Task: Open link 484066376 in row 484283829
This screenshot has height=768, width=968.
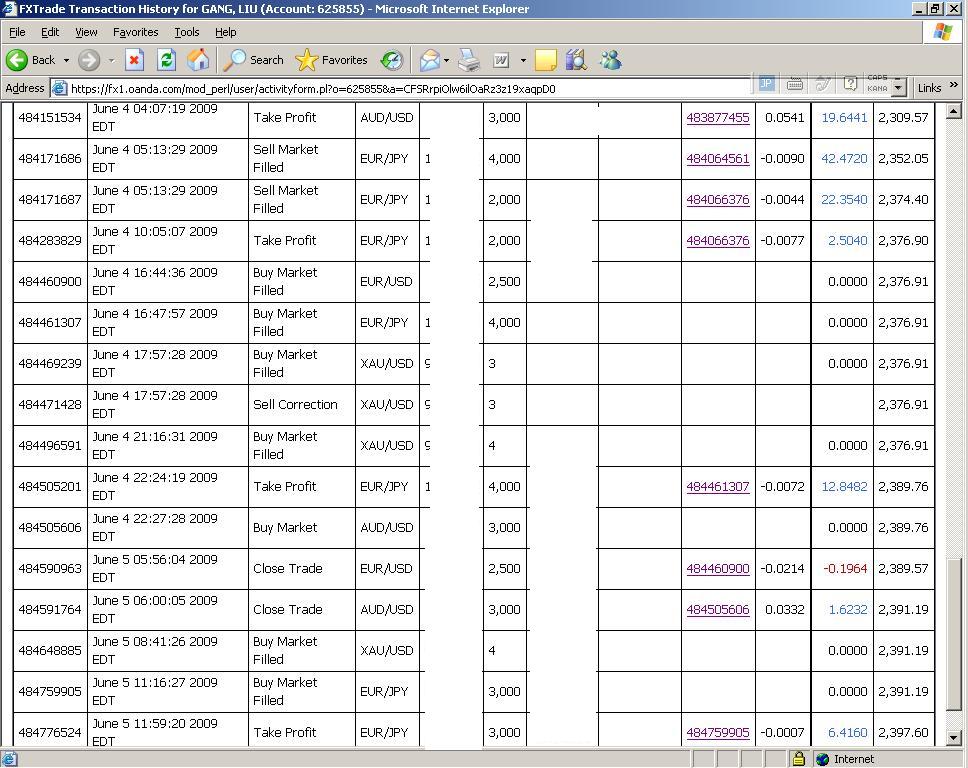Action: 718,241
